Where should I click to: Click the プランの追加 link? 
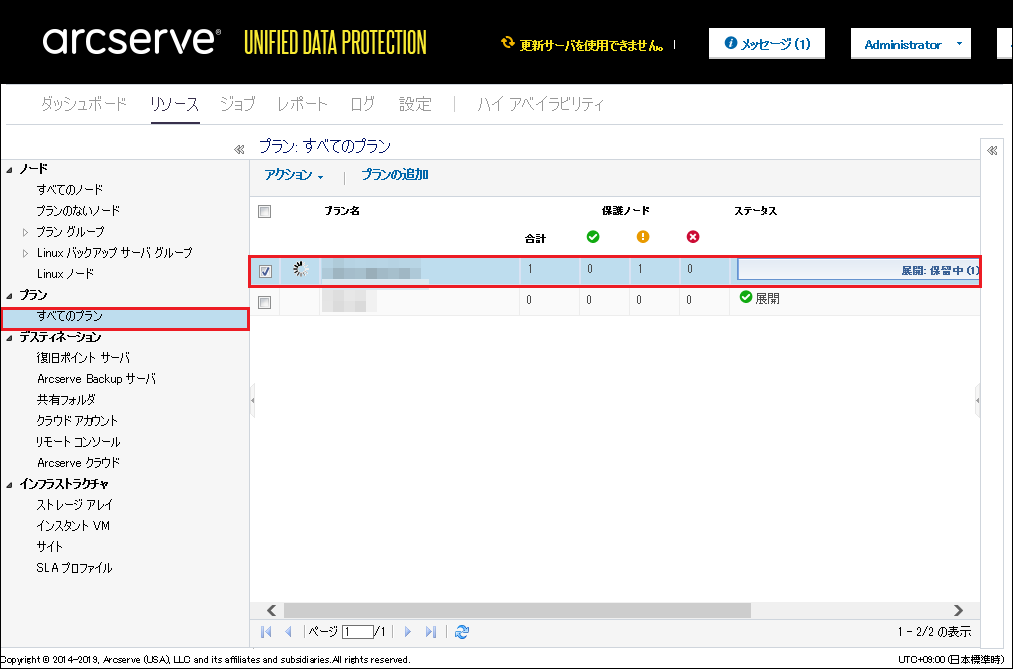coord(395,174)
